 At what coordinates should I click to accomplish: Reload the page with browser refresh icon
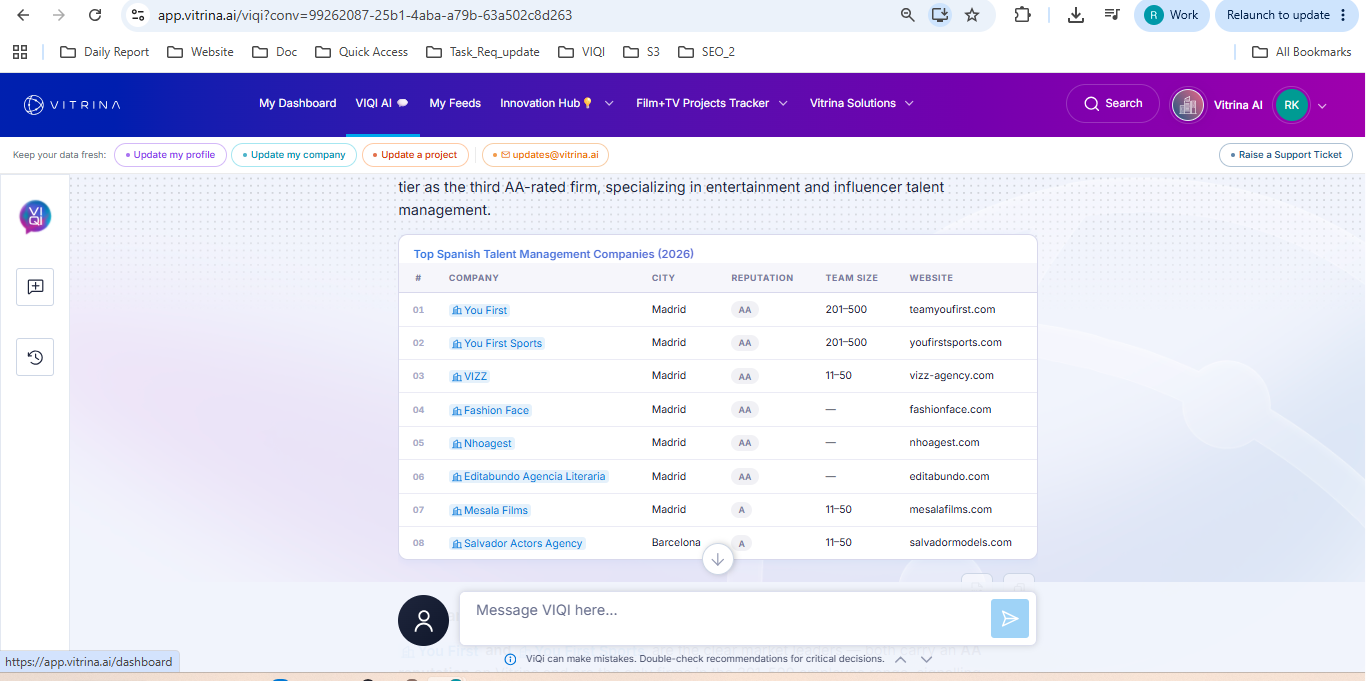pos(95,15)
